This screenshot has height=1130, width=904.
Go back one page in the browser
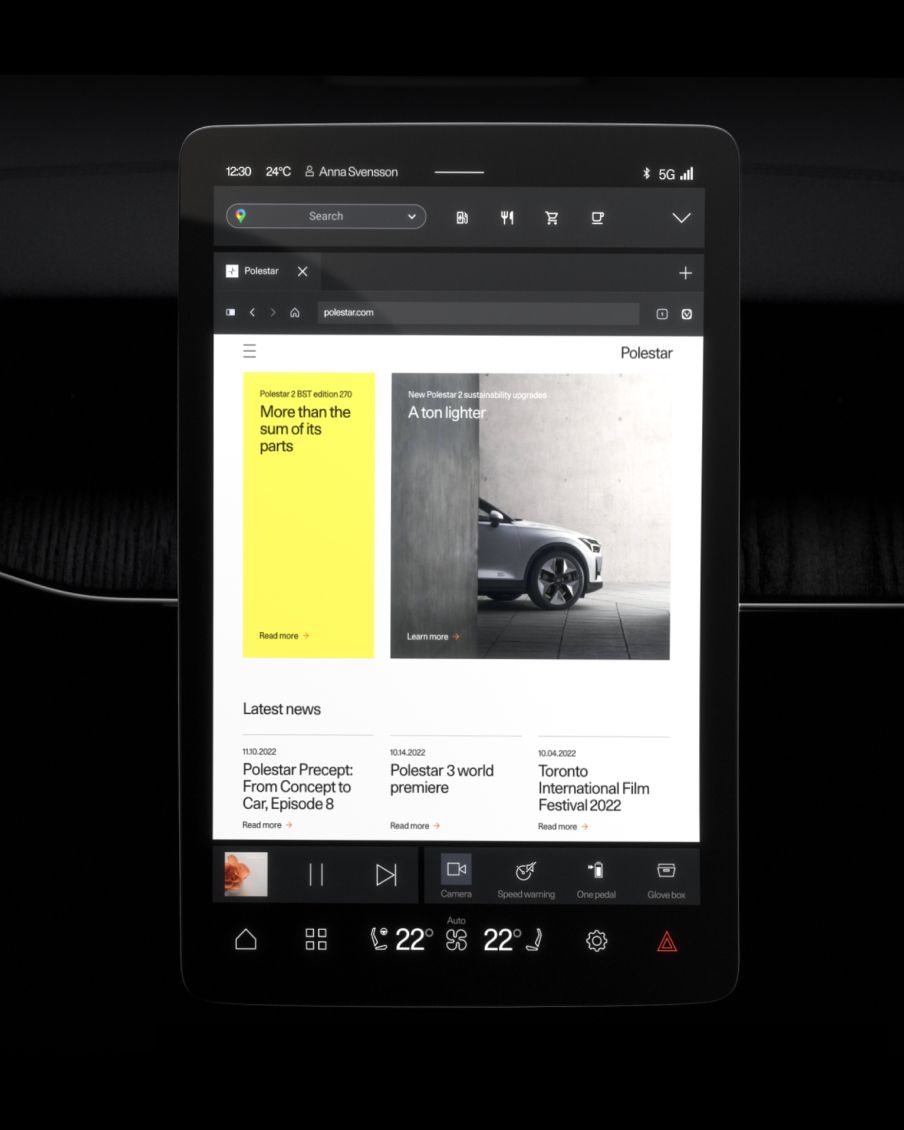click(x=252, y=312)
